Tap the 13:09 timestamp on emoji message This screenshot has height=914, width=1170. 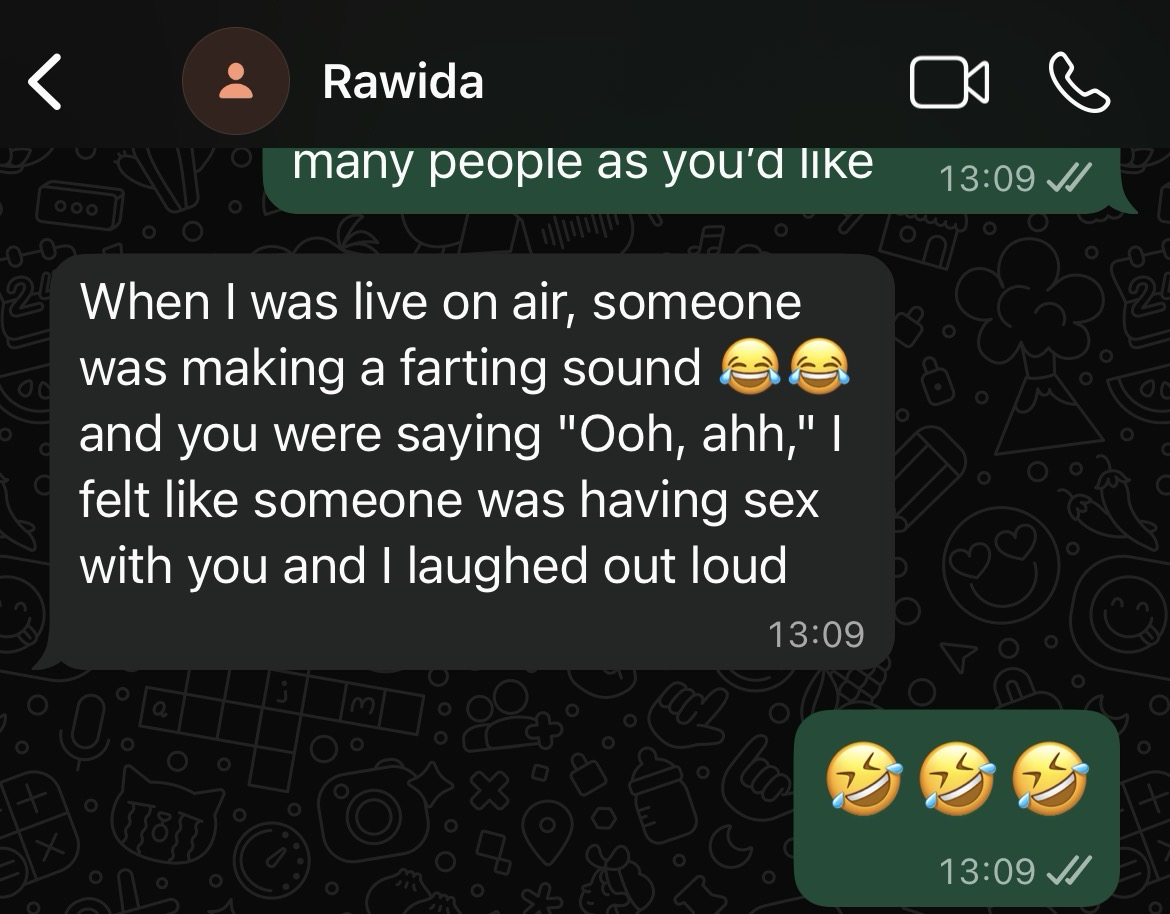click(x=987, y=871)
